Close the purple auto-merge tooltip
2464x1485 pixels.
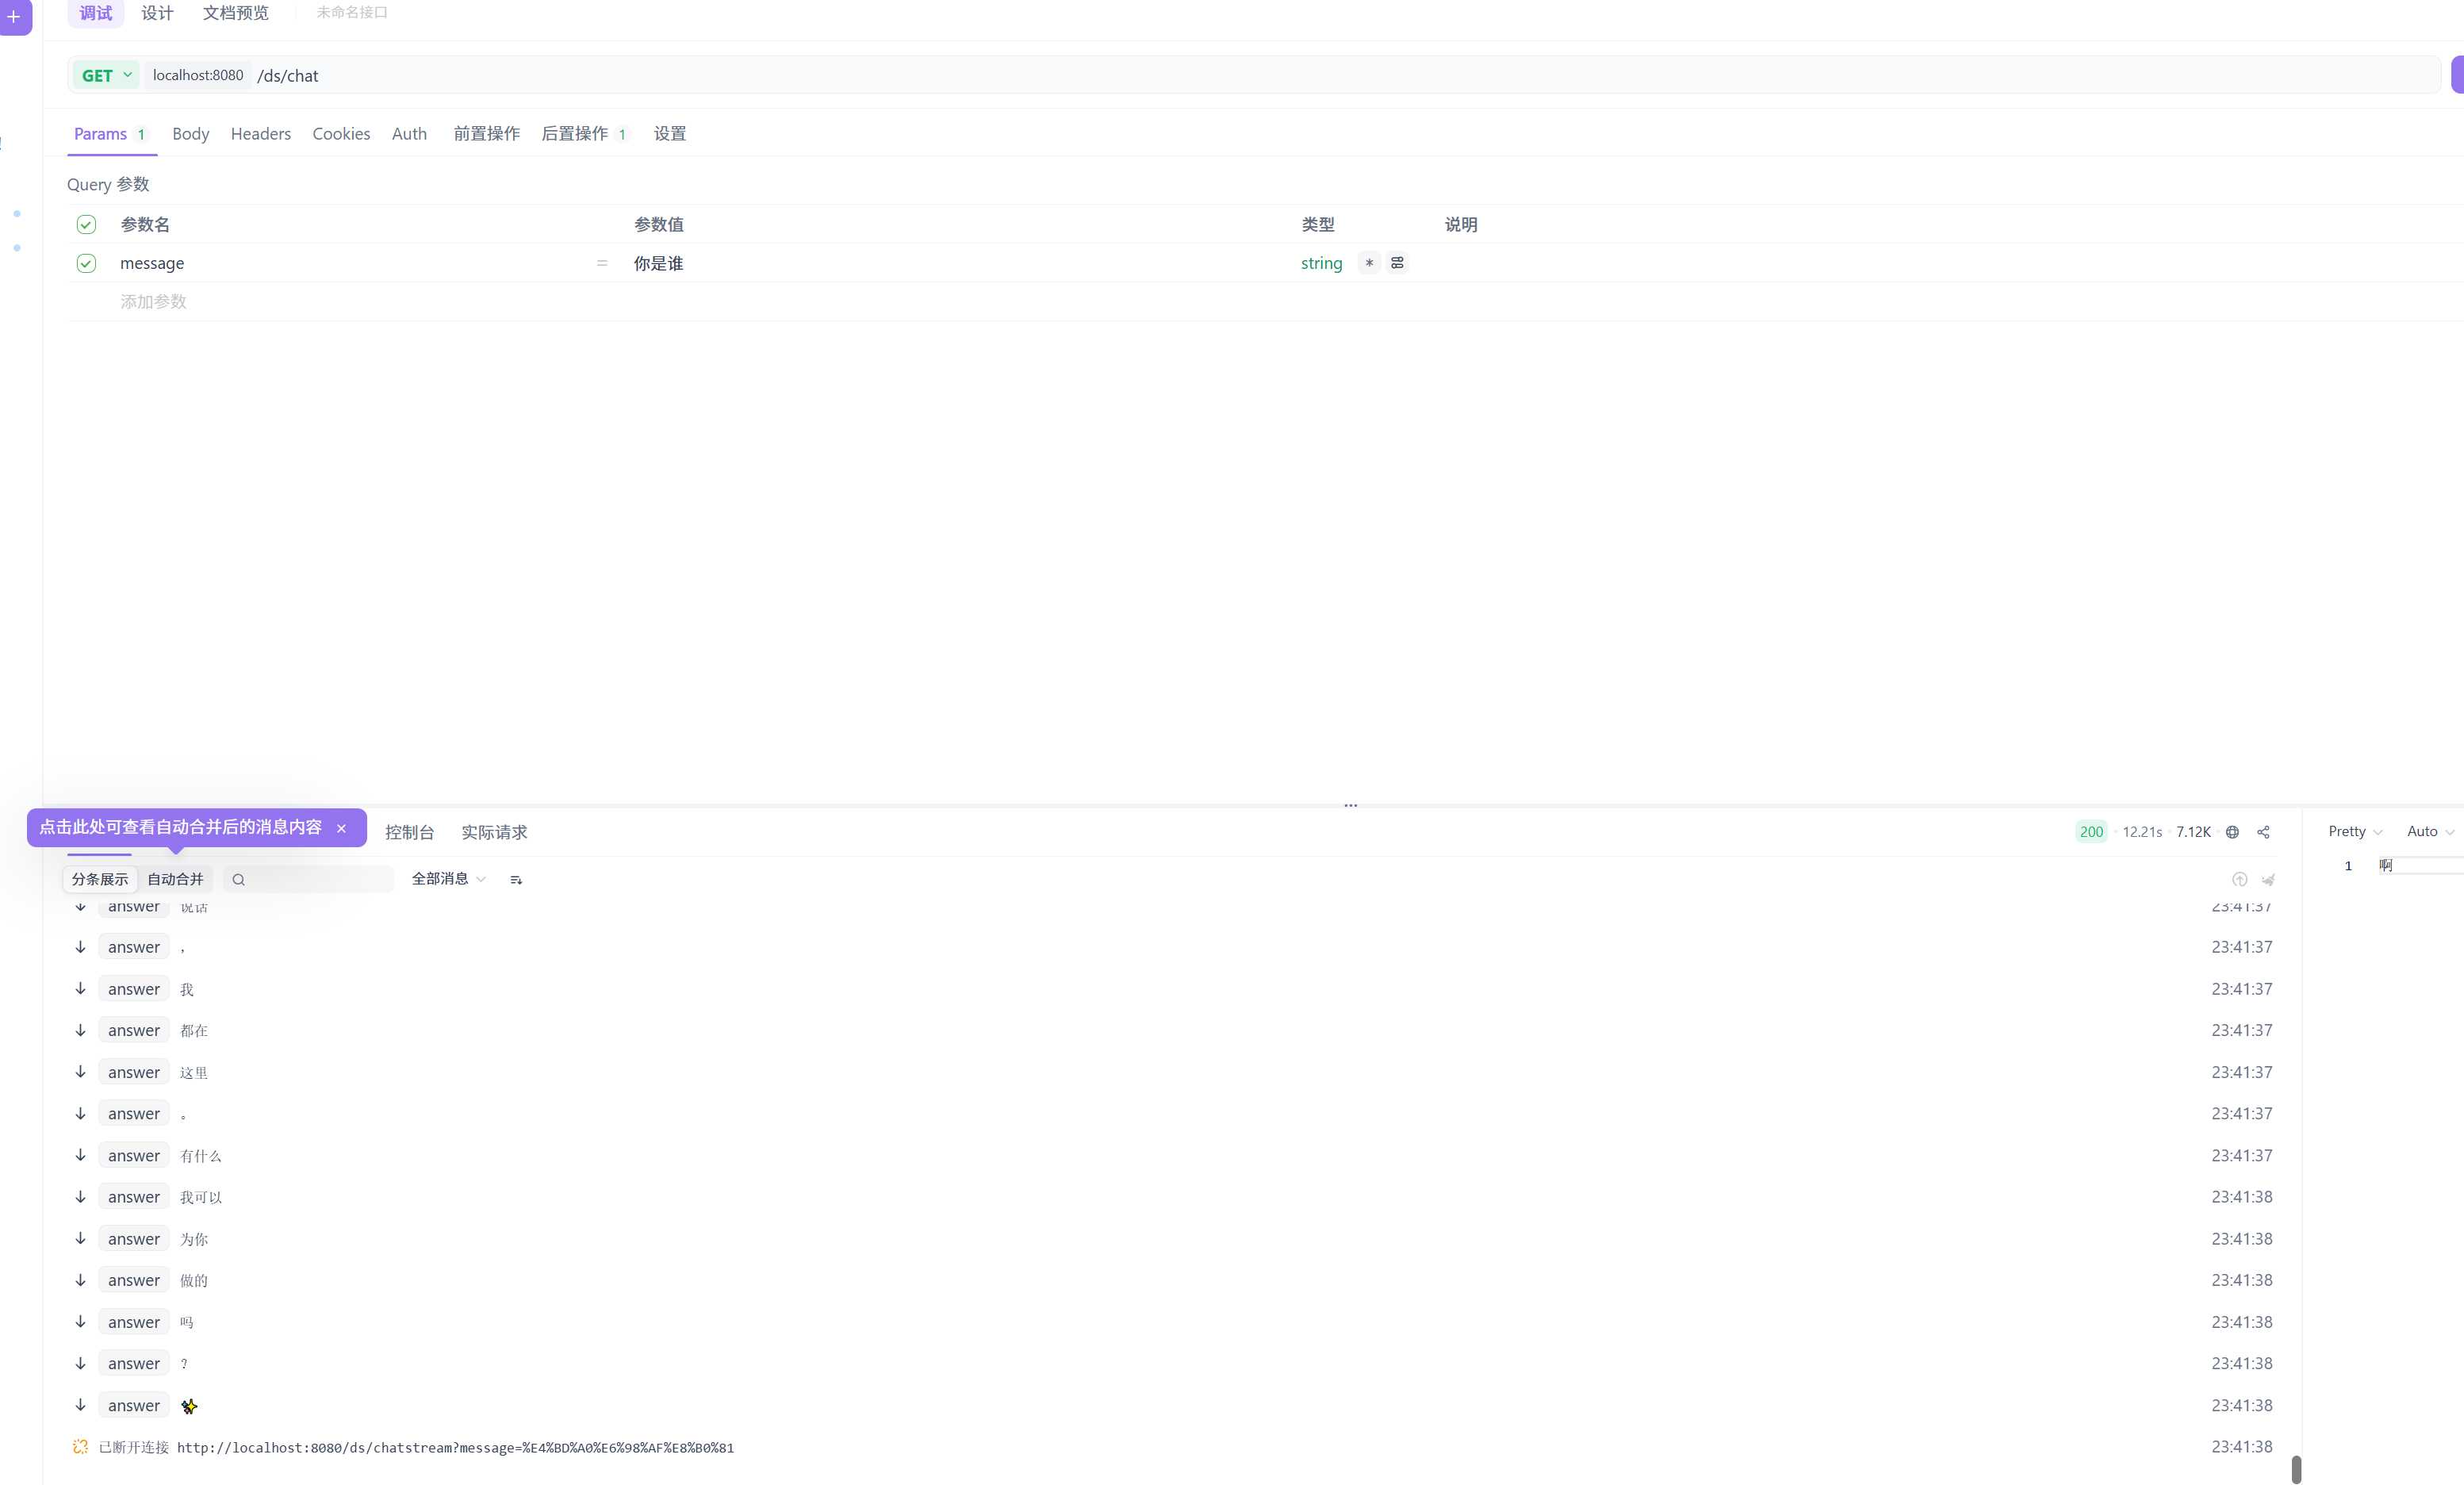(341, 828)
